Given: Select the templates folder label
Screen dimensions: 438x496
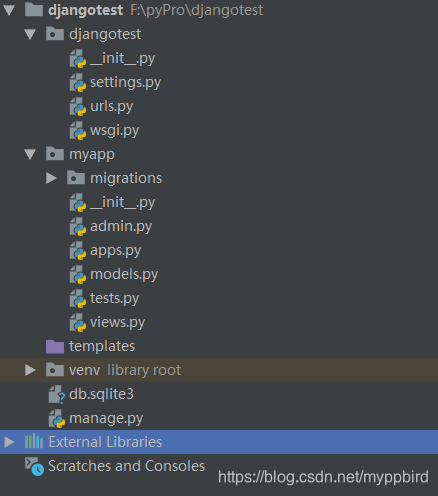Looking at the screenshot, I should tap(102, 347).
